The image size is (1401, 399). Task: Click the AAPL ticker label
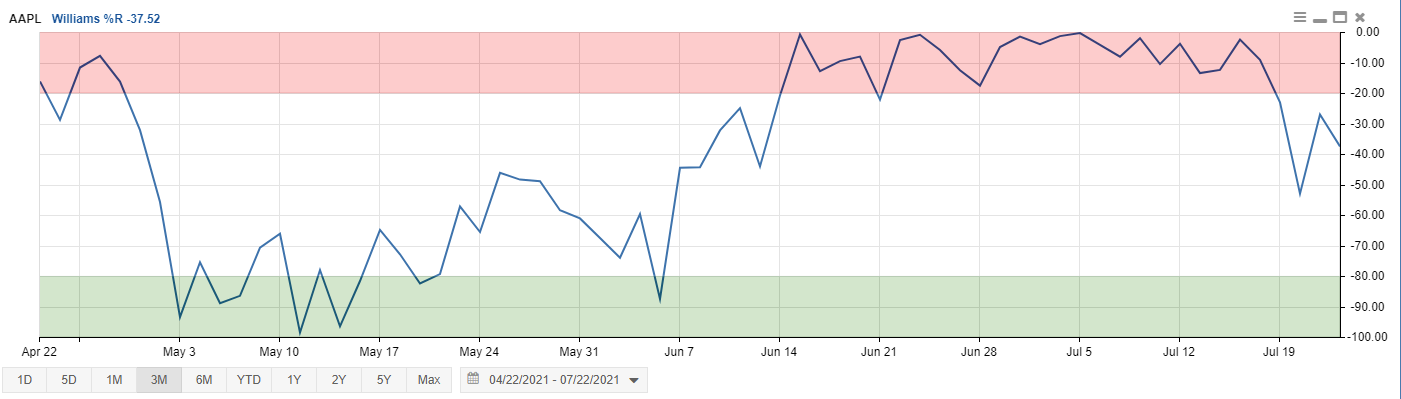[26, 17]
